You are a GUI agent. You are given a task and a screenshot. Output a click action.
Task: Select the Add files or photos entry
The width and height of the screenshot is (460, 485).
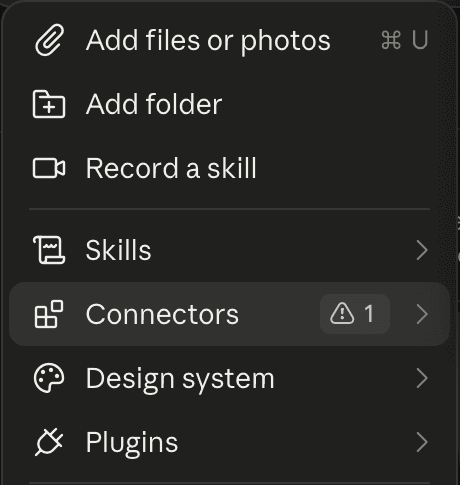coord(229,40)
